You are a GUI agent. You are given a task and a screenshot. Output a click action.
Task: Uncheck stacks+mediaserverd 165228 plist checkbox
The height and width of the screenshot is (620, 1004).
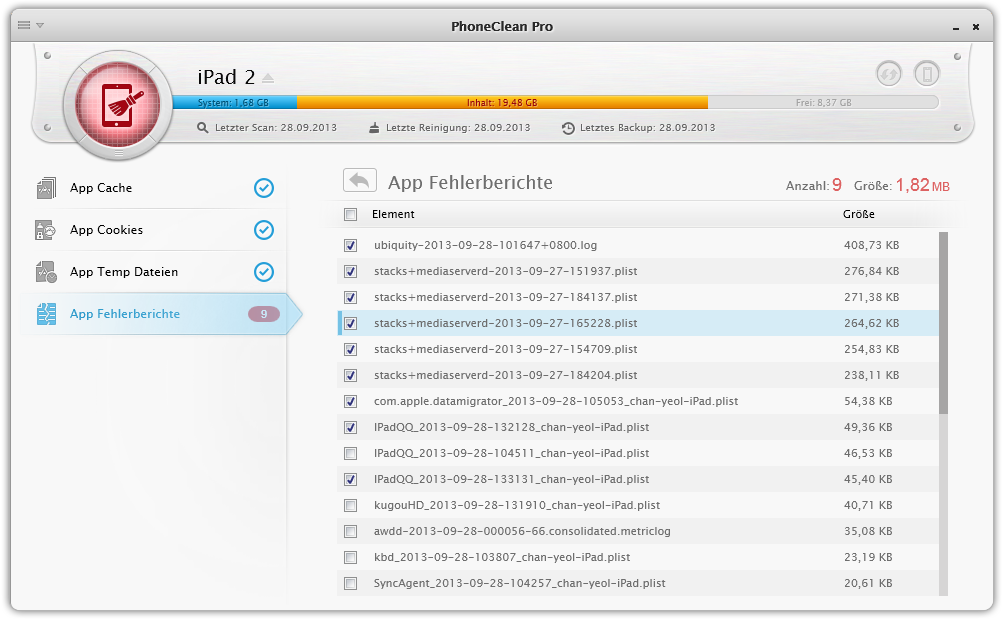click(350, 323)
